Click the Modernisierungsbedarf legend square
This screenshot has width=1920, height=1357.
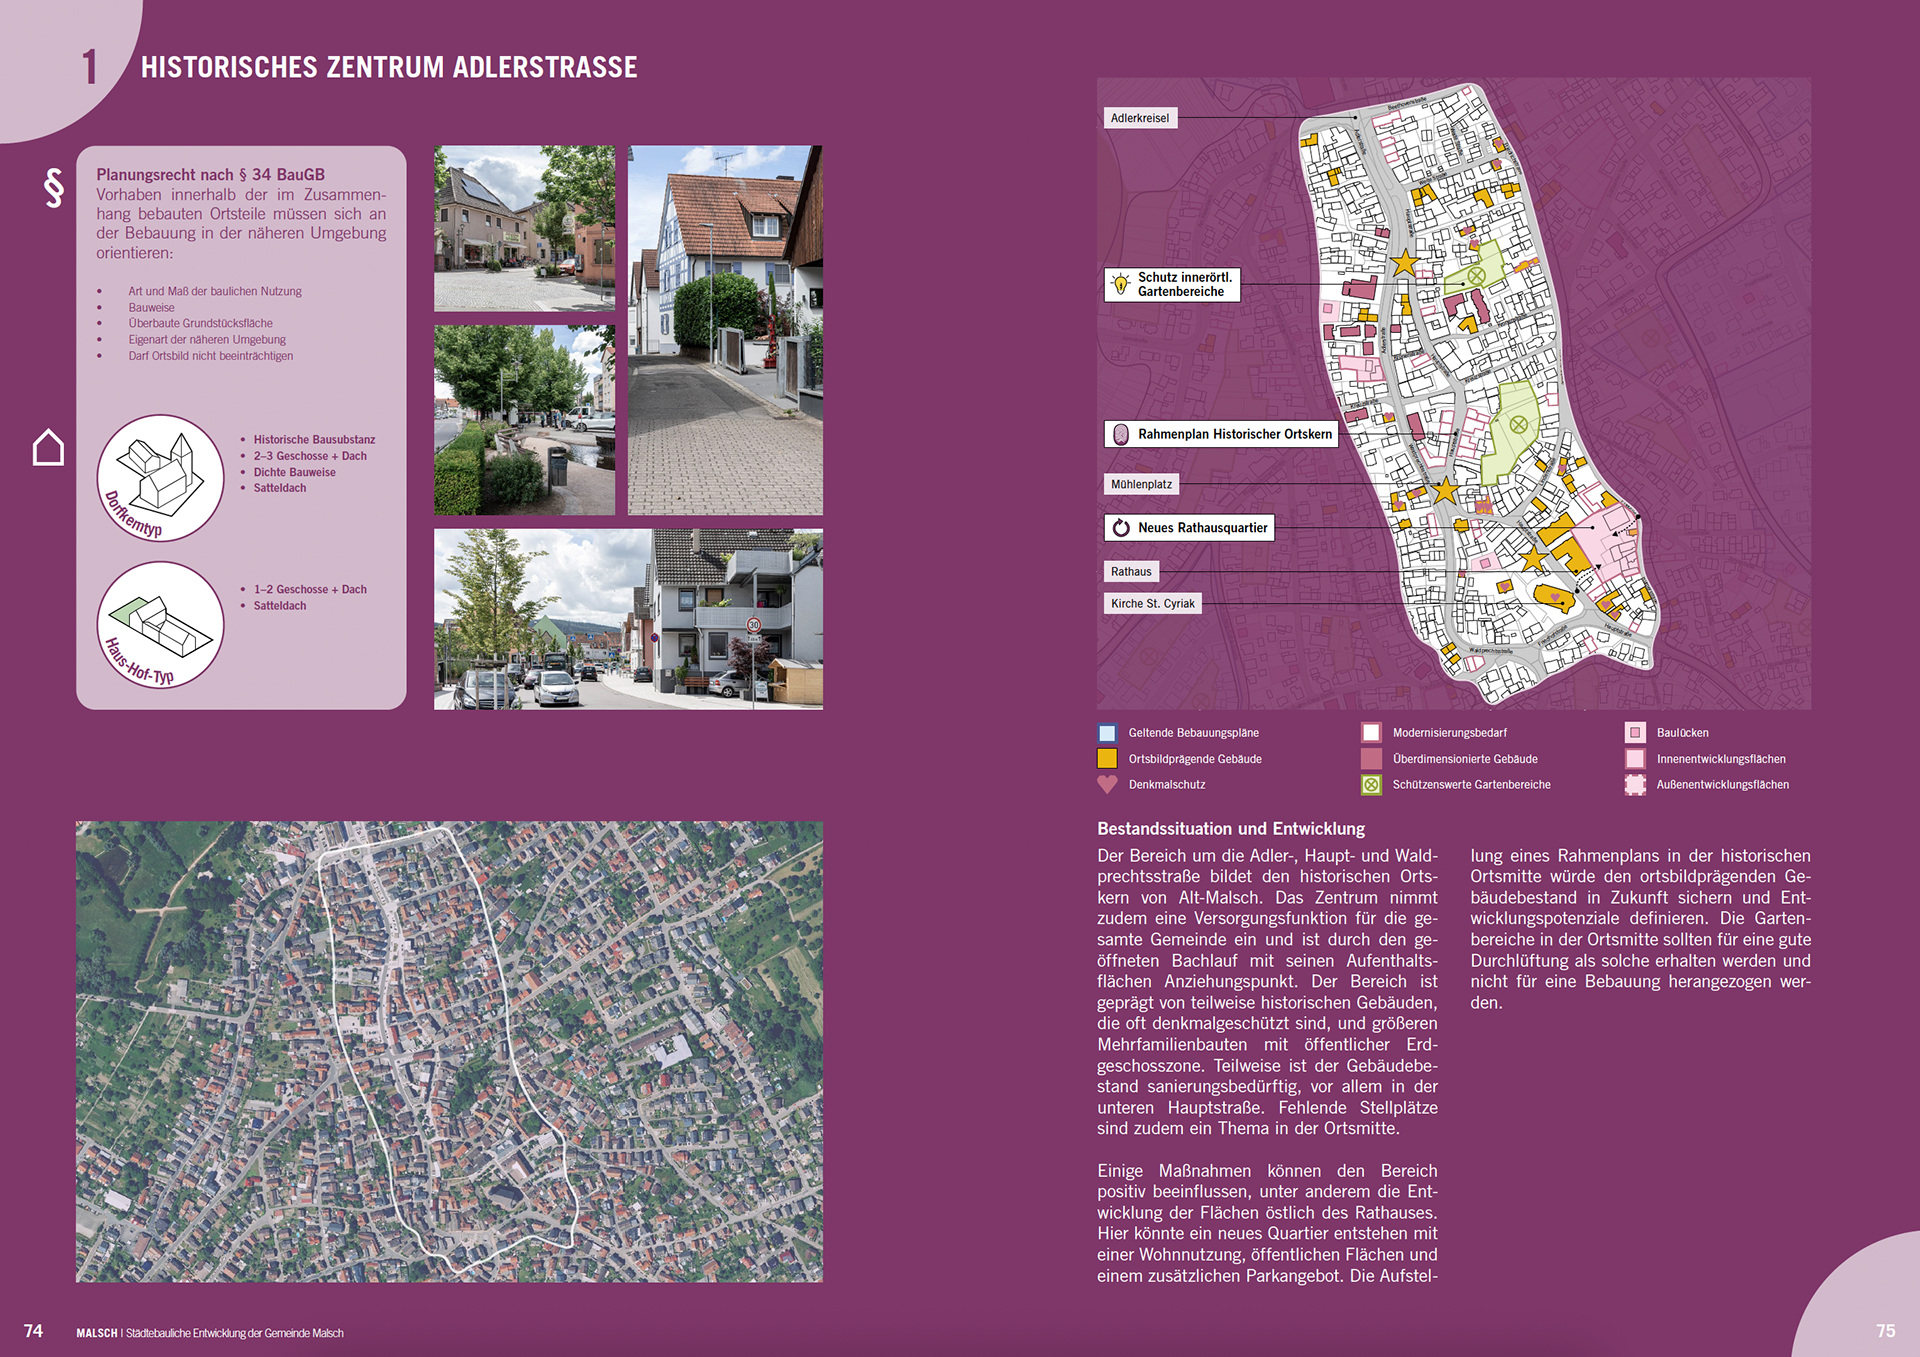1371,733
